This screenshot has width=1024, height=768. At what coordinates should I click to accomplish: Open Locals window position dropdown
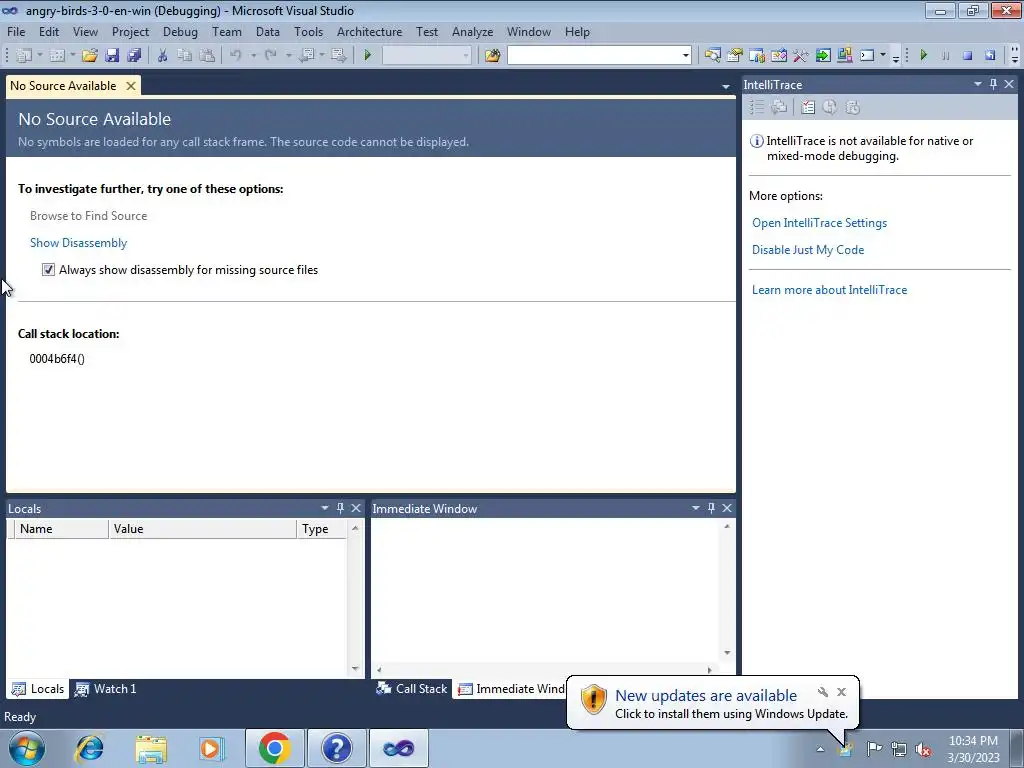coord(325,508)
